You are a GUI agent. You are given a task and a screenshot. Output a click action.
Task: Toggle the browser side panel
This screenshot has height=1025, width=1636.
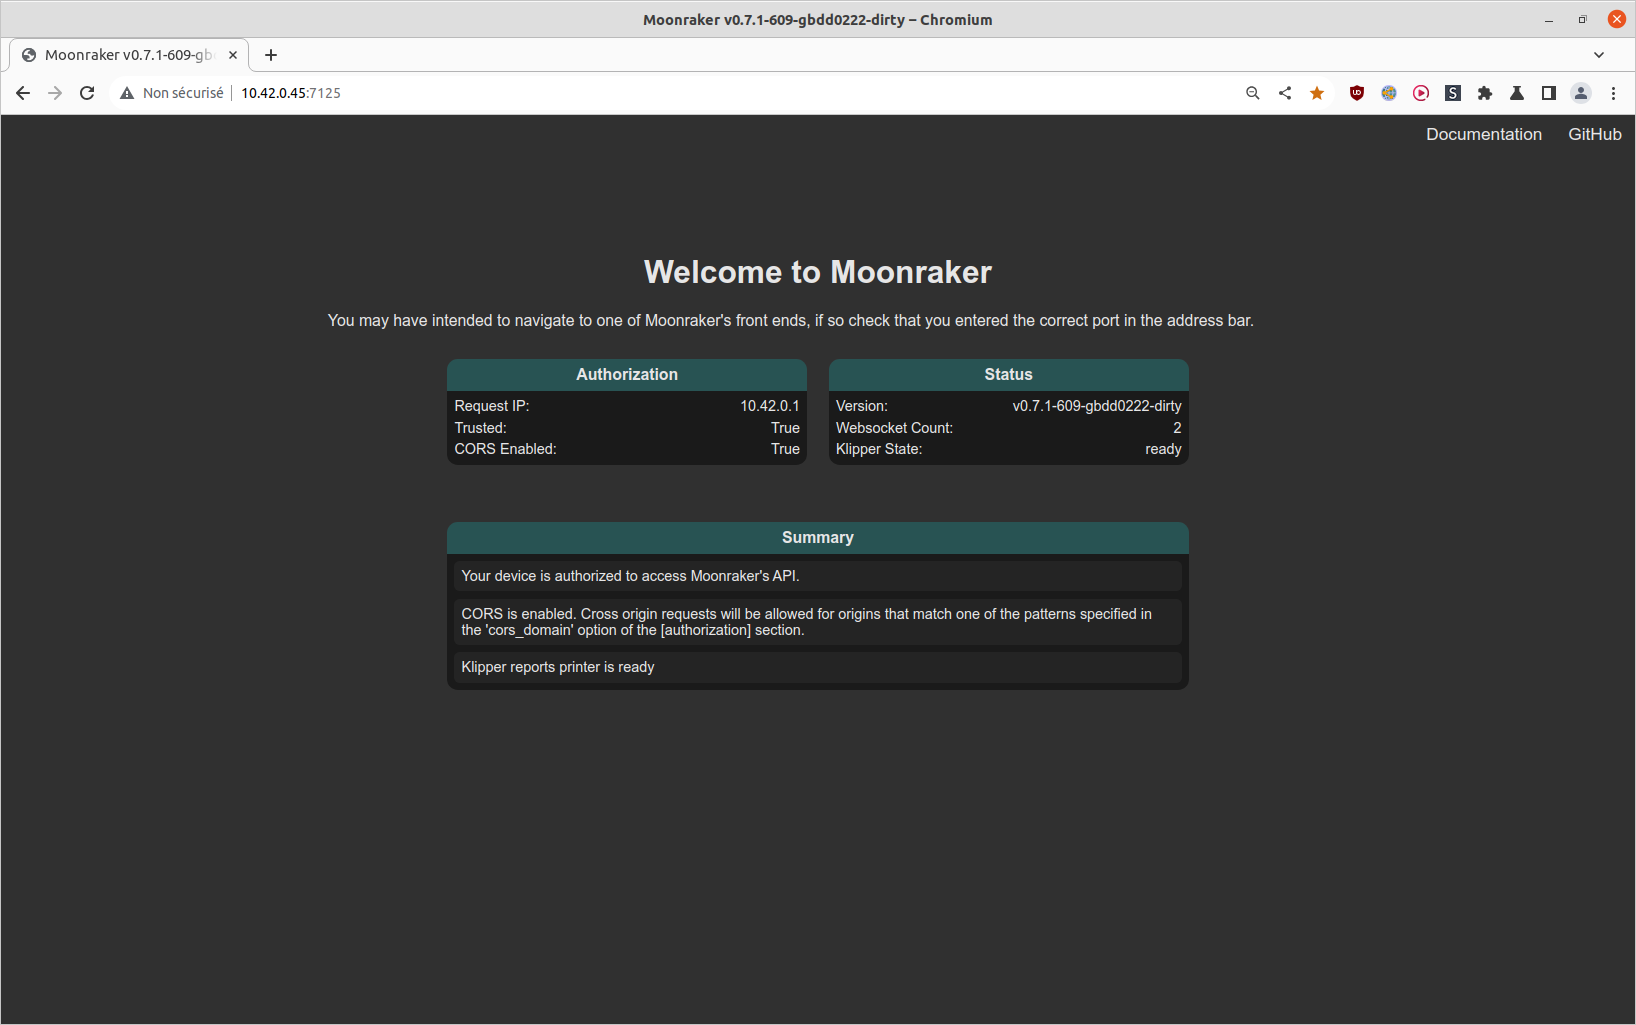[x=1549, y=93]
